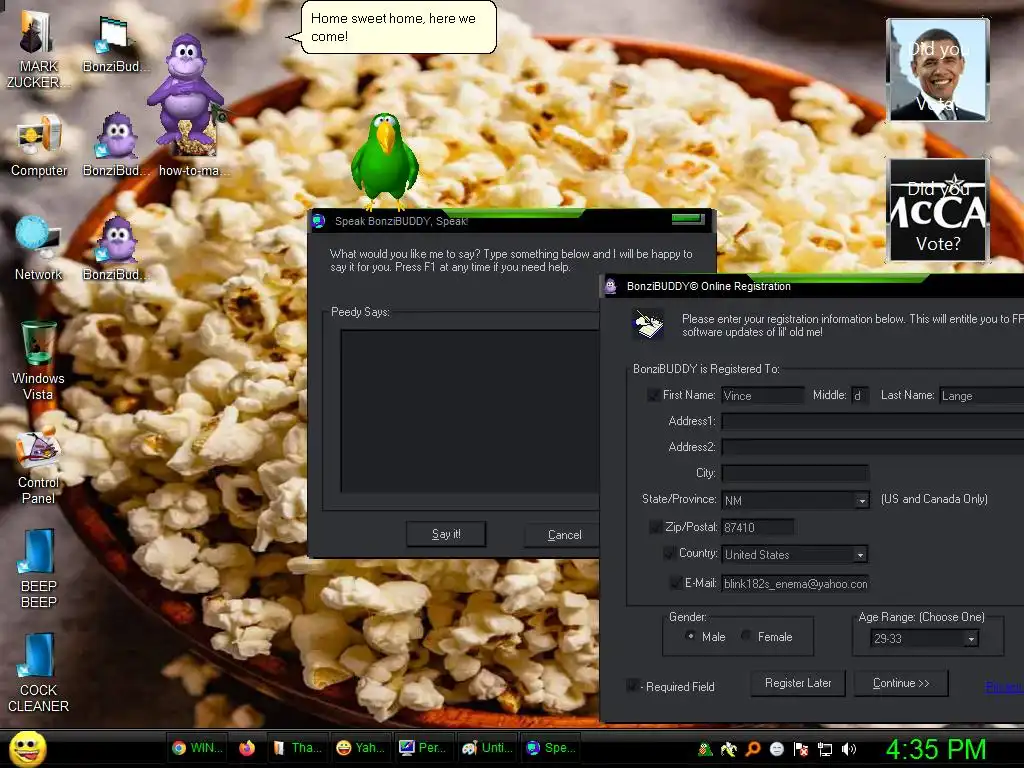Switch to the Per... taskbar window
The height and width of the screenshot is (768, 1024).
[x=424, y=748]
